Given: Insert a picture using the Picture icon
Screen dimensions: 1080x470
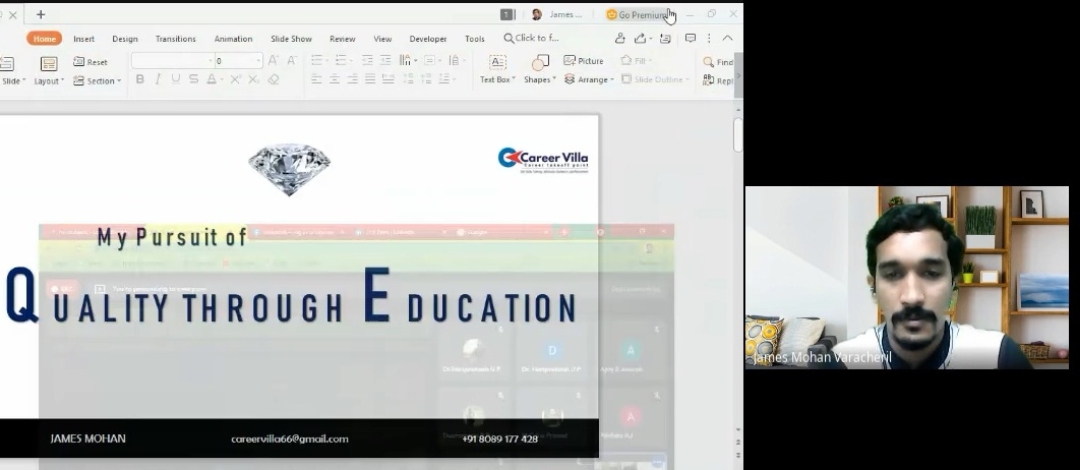Looking at the screenshot, I should (x=583, y=61).
